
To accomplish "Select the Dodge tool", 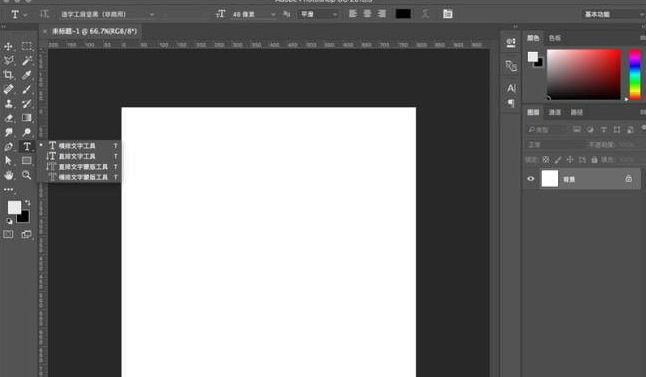I will [x=27, y=132].
